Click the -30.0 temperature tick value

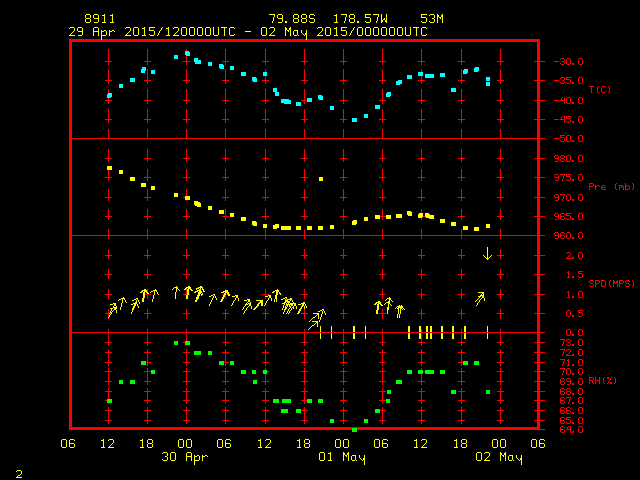pos(568,62)
